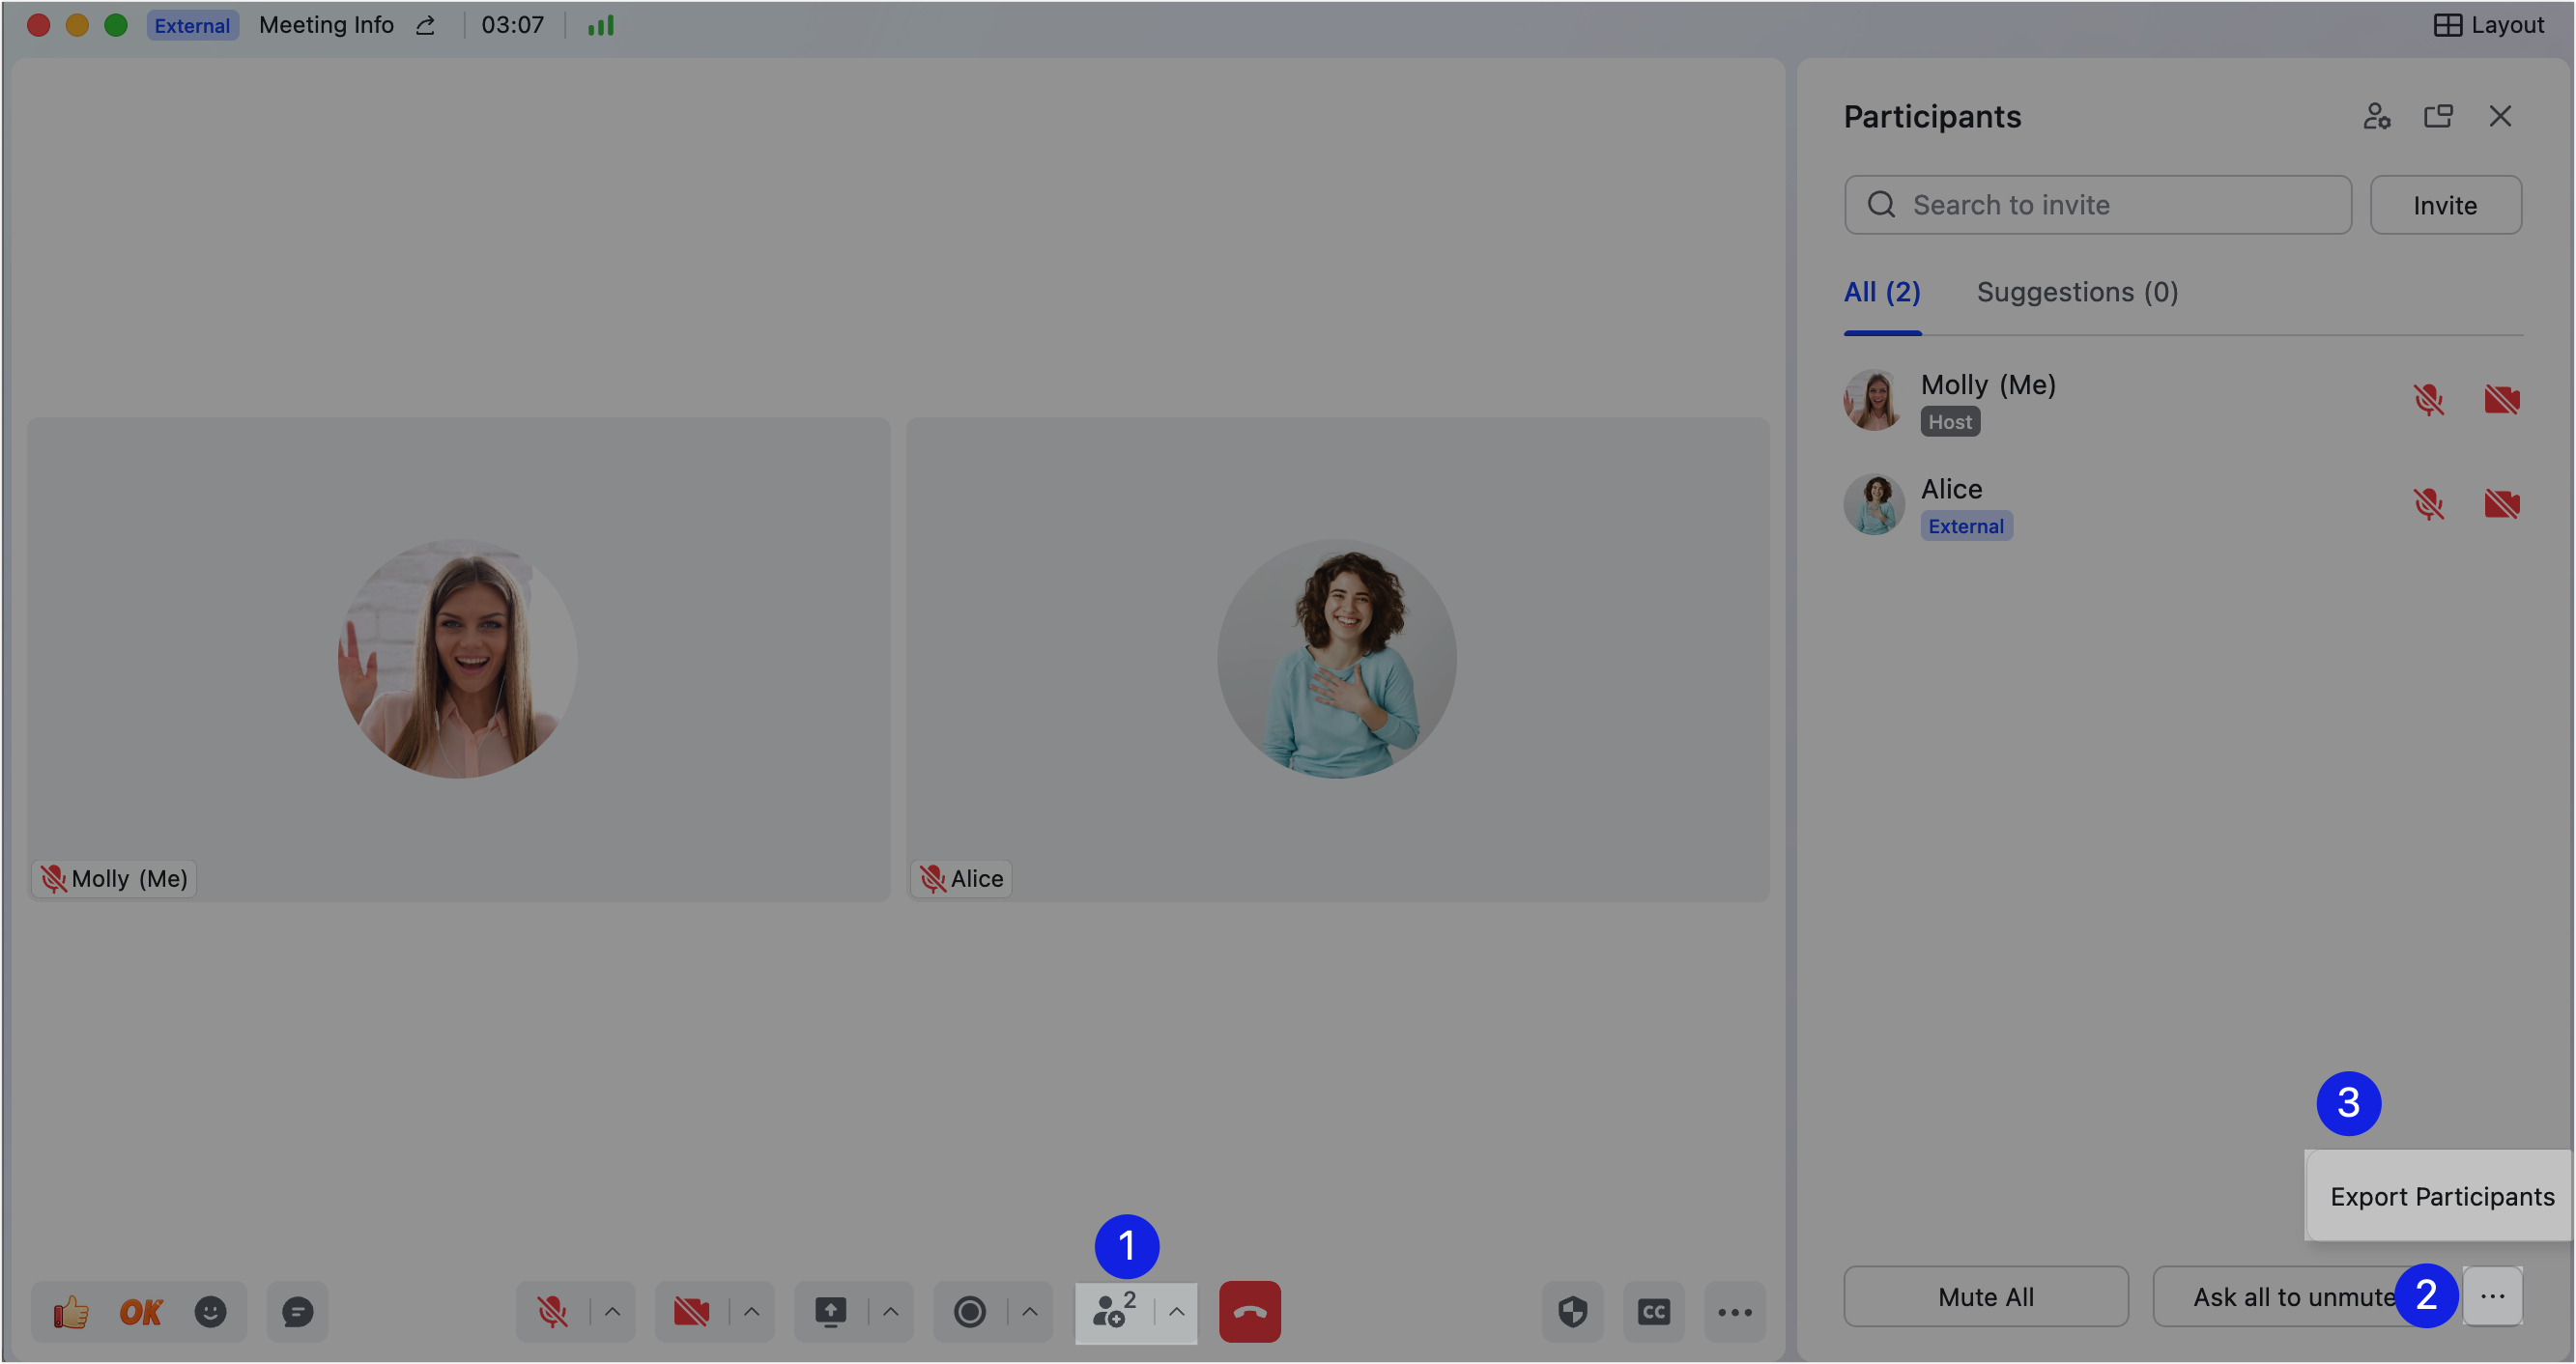Expand camera options arrow
The image size is (2576, 1364).
752,1311
